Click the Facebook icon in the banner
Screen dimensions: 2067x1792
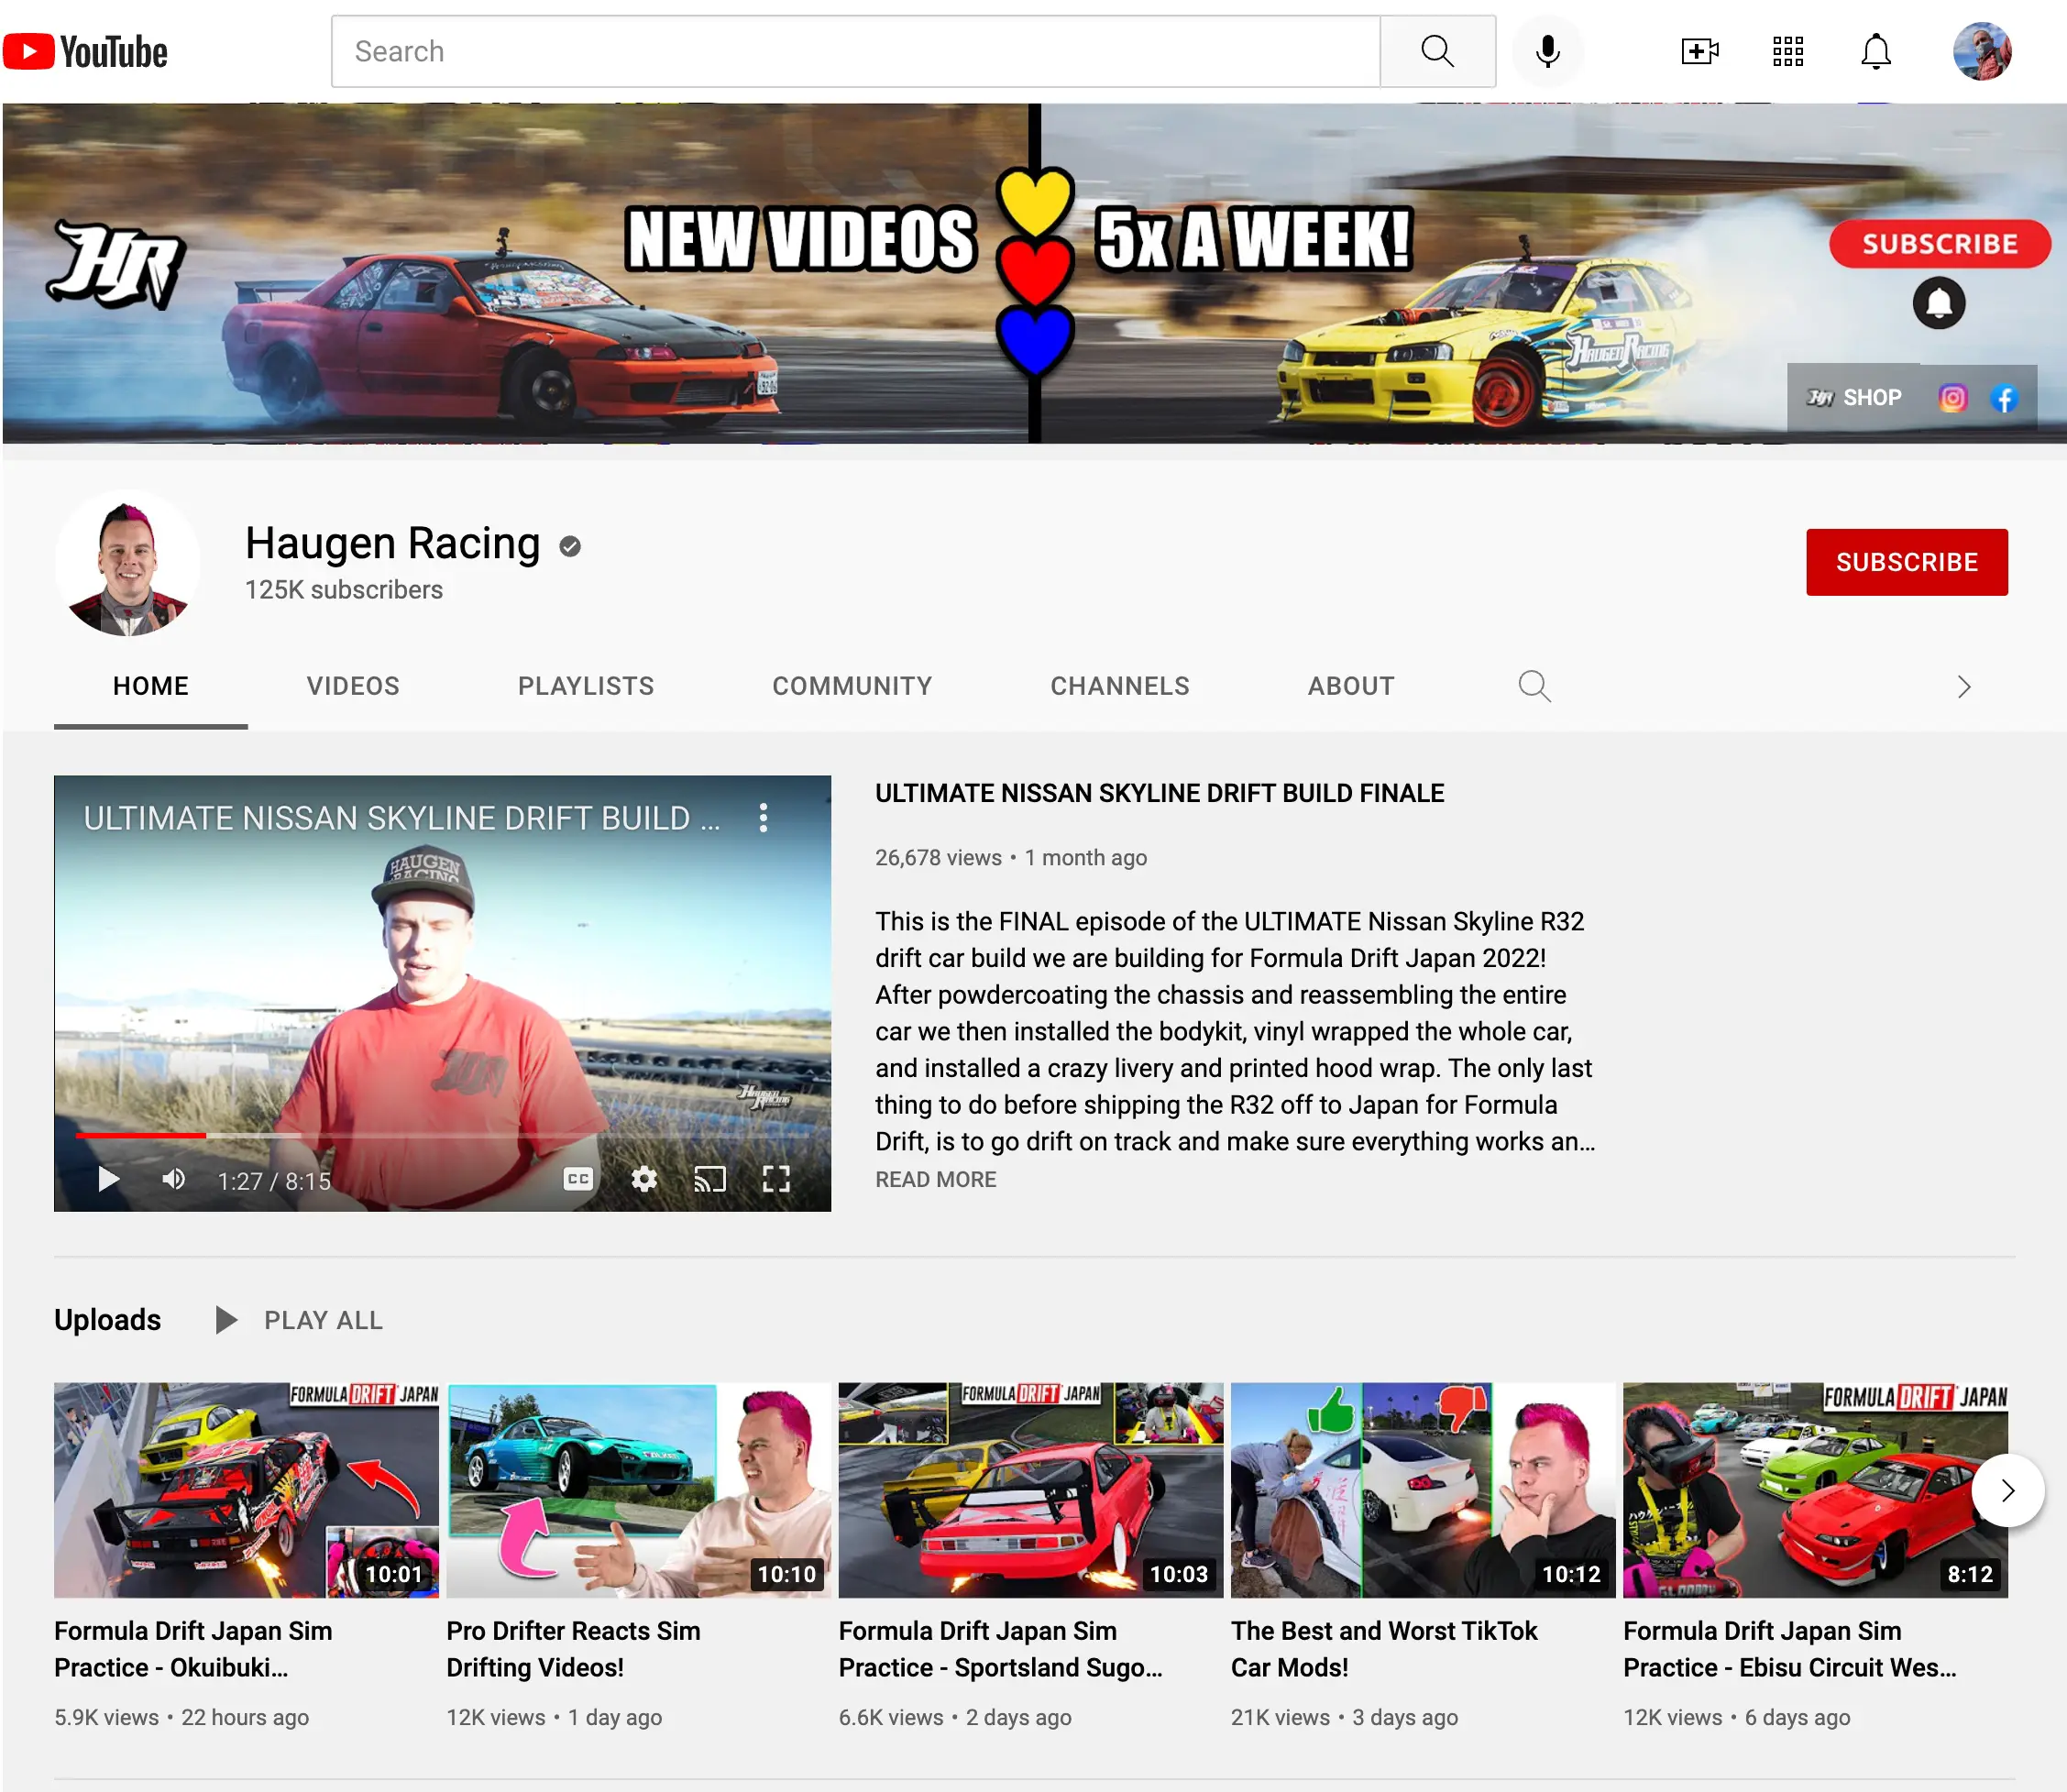(x=2004, y=398)
